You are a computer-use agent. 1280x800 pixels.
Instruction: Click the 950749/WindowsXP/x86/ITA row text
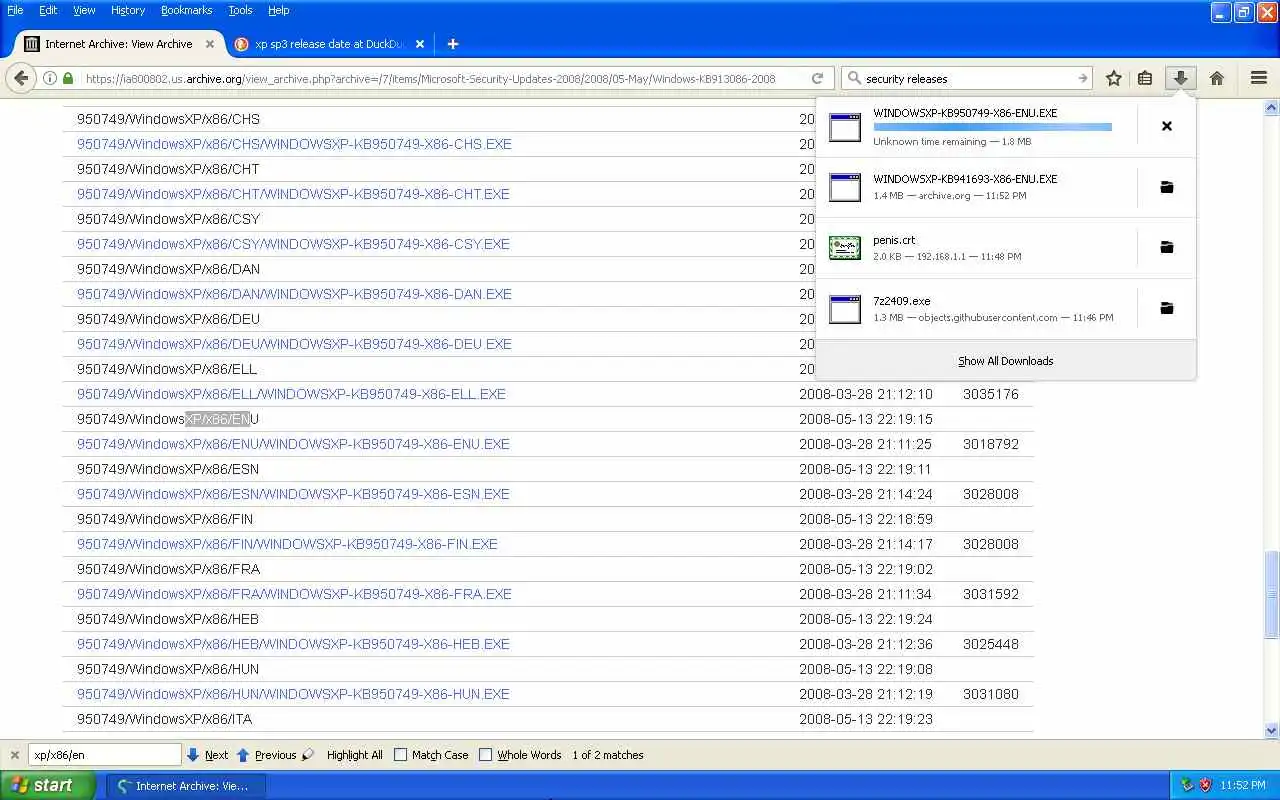coord(164,719)
